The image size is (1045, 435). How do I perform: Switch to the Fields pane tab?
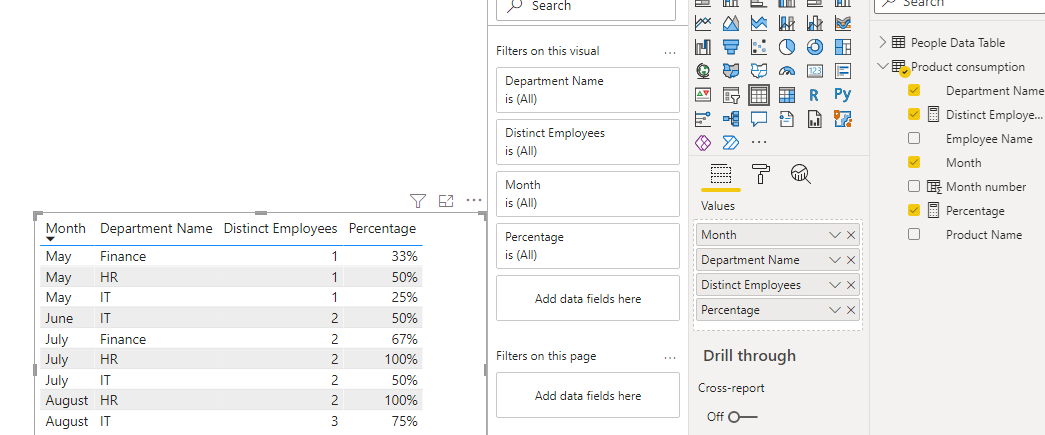(x=721, y=174)
